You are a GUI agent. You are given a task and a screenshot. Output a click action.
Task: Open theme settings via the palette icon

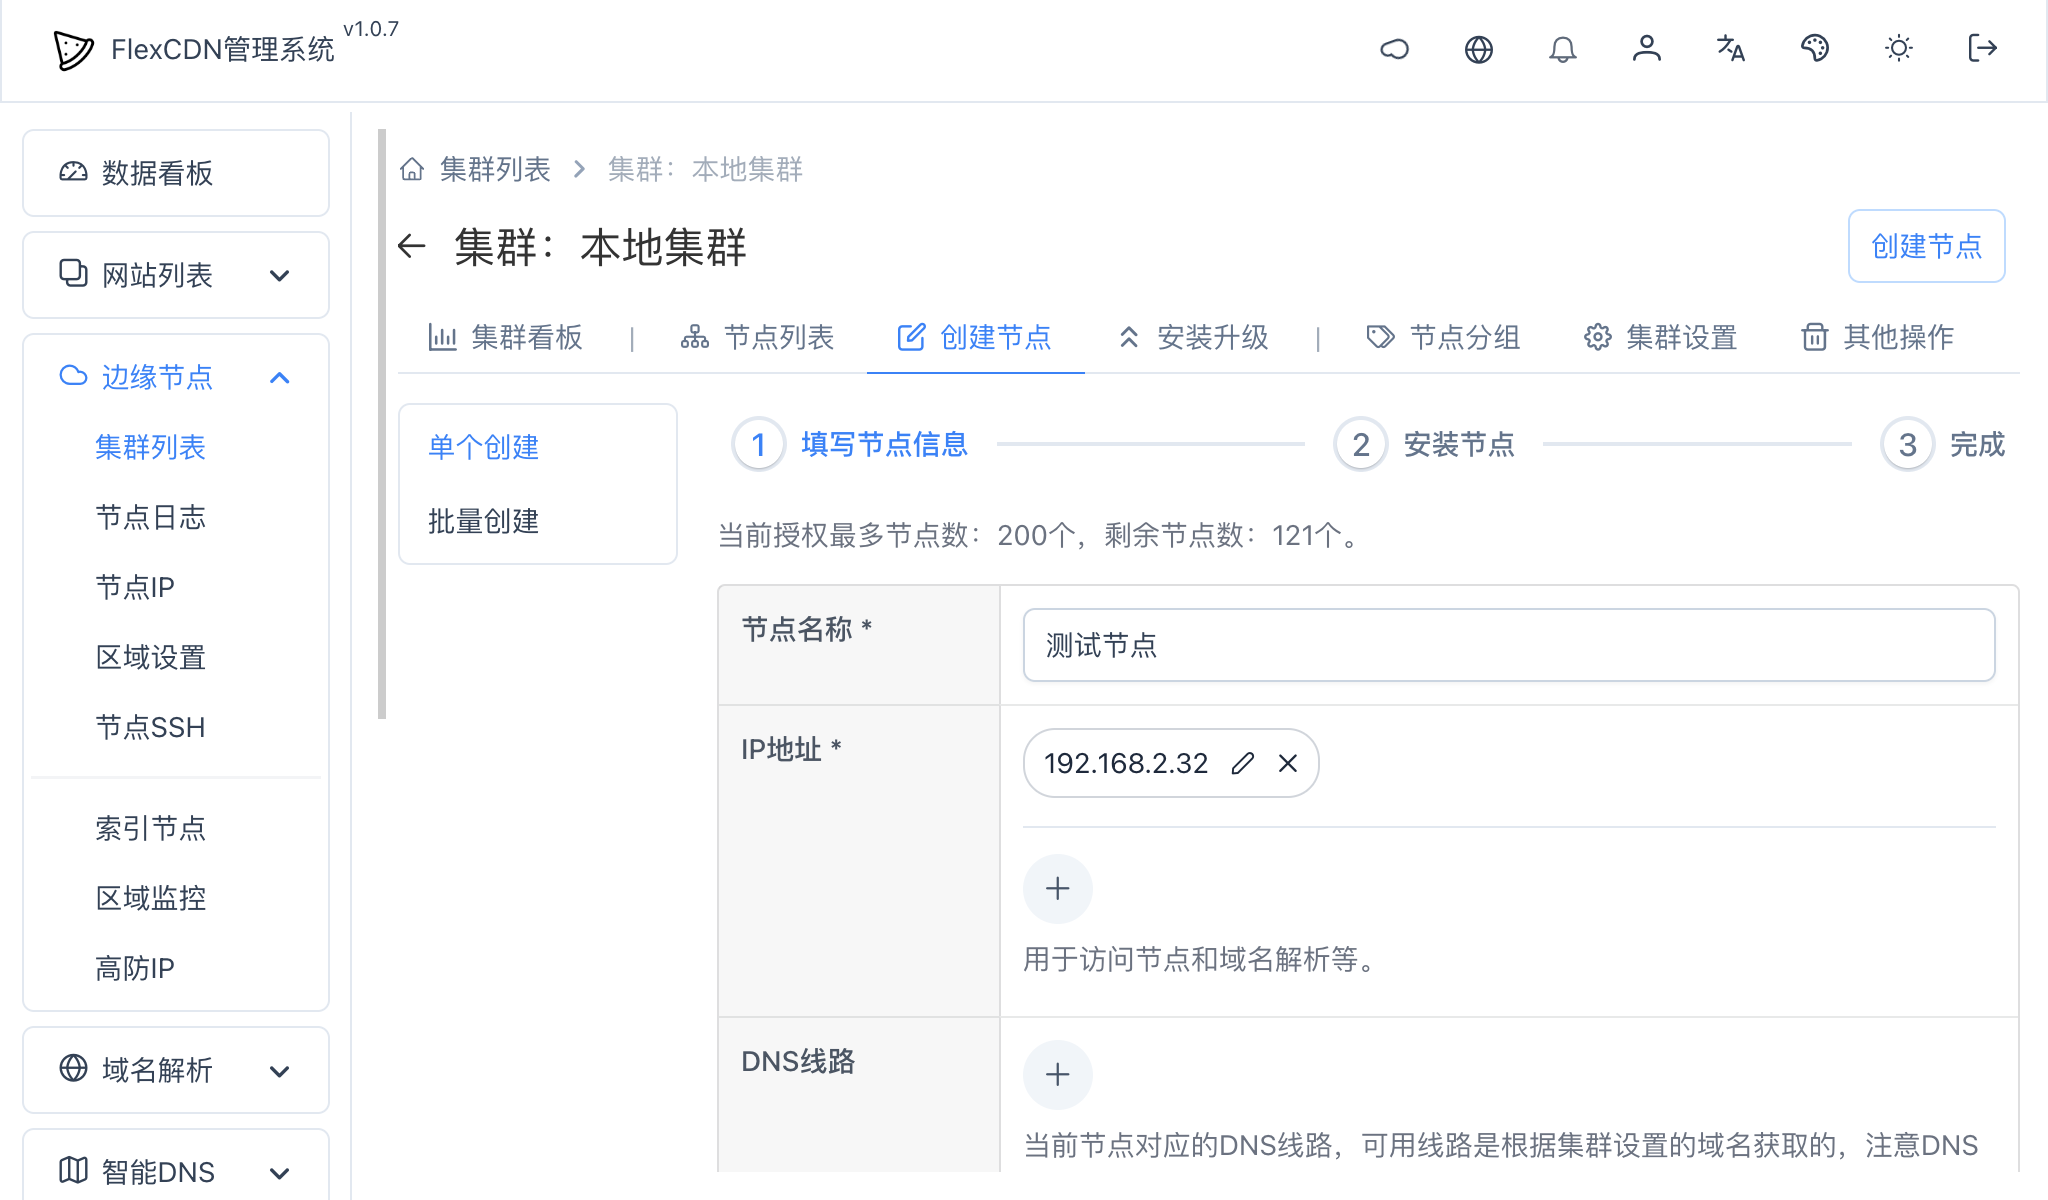(x=1815, y=49)
